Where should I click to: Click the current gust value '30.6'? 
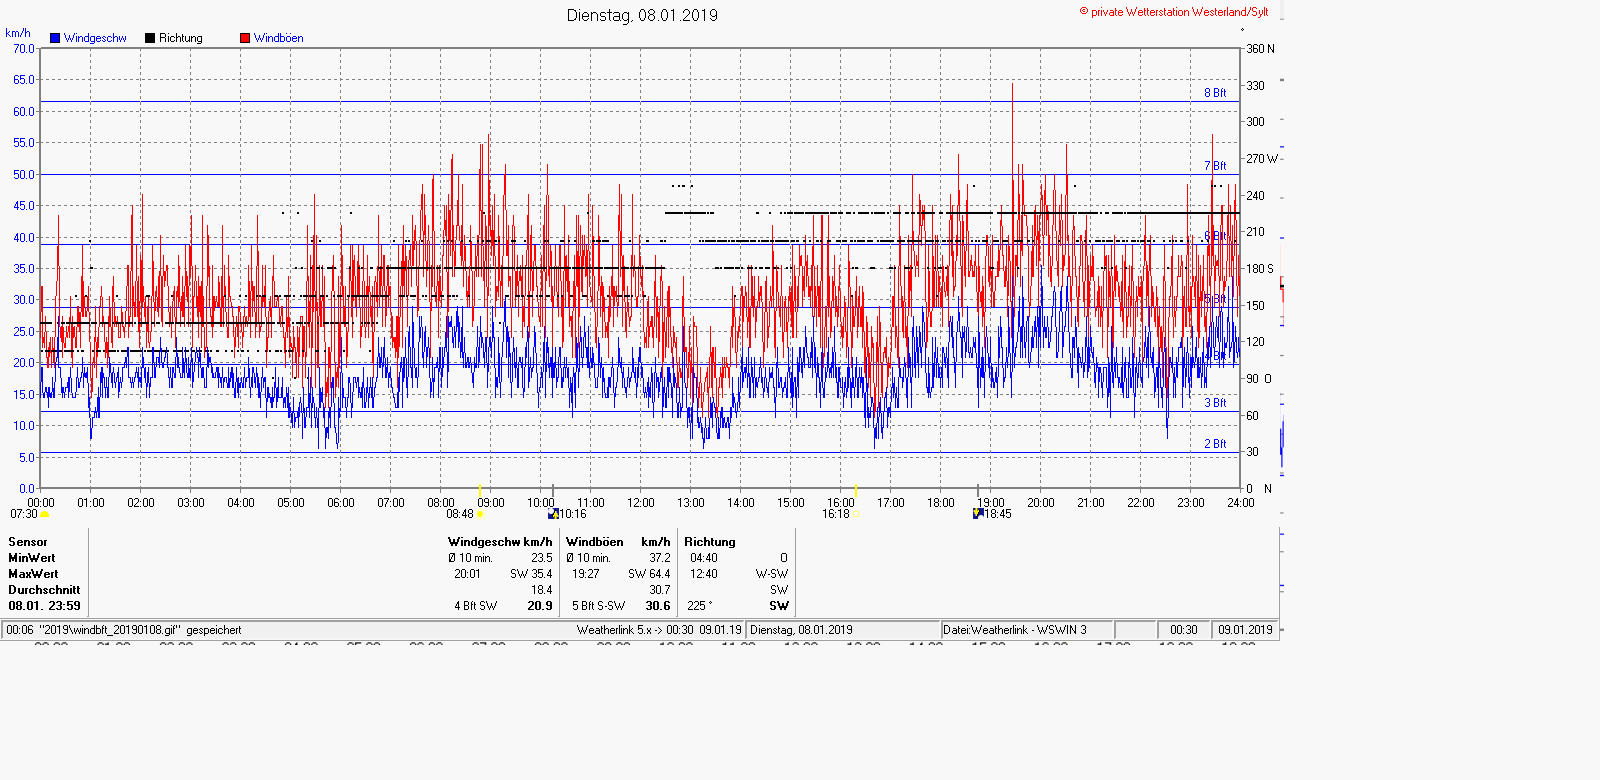tap(658, 606)
